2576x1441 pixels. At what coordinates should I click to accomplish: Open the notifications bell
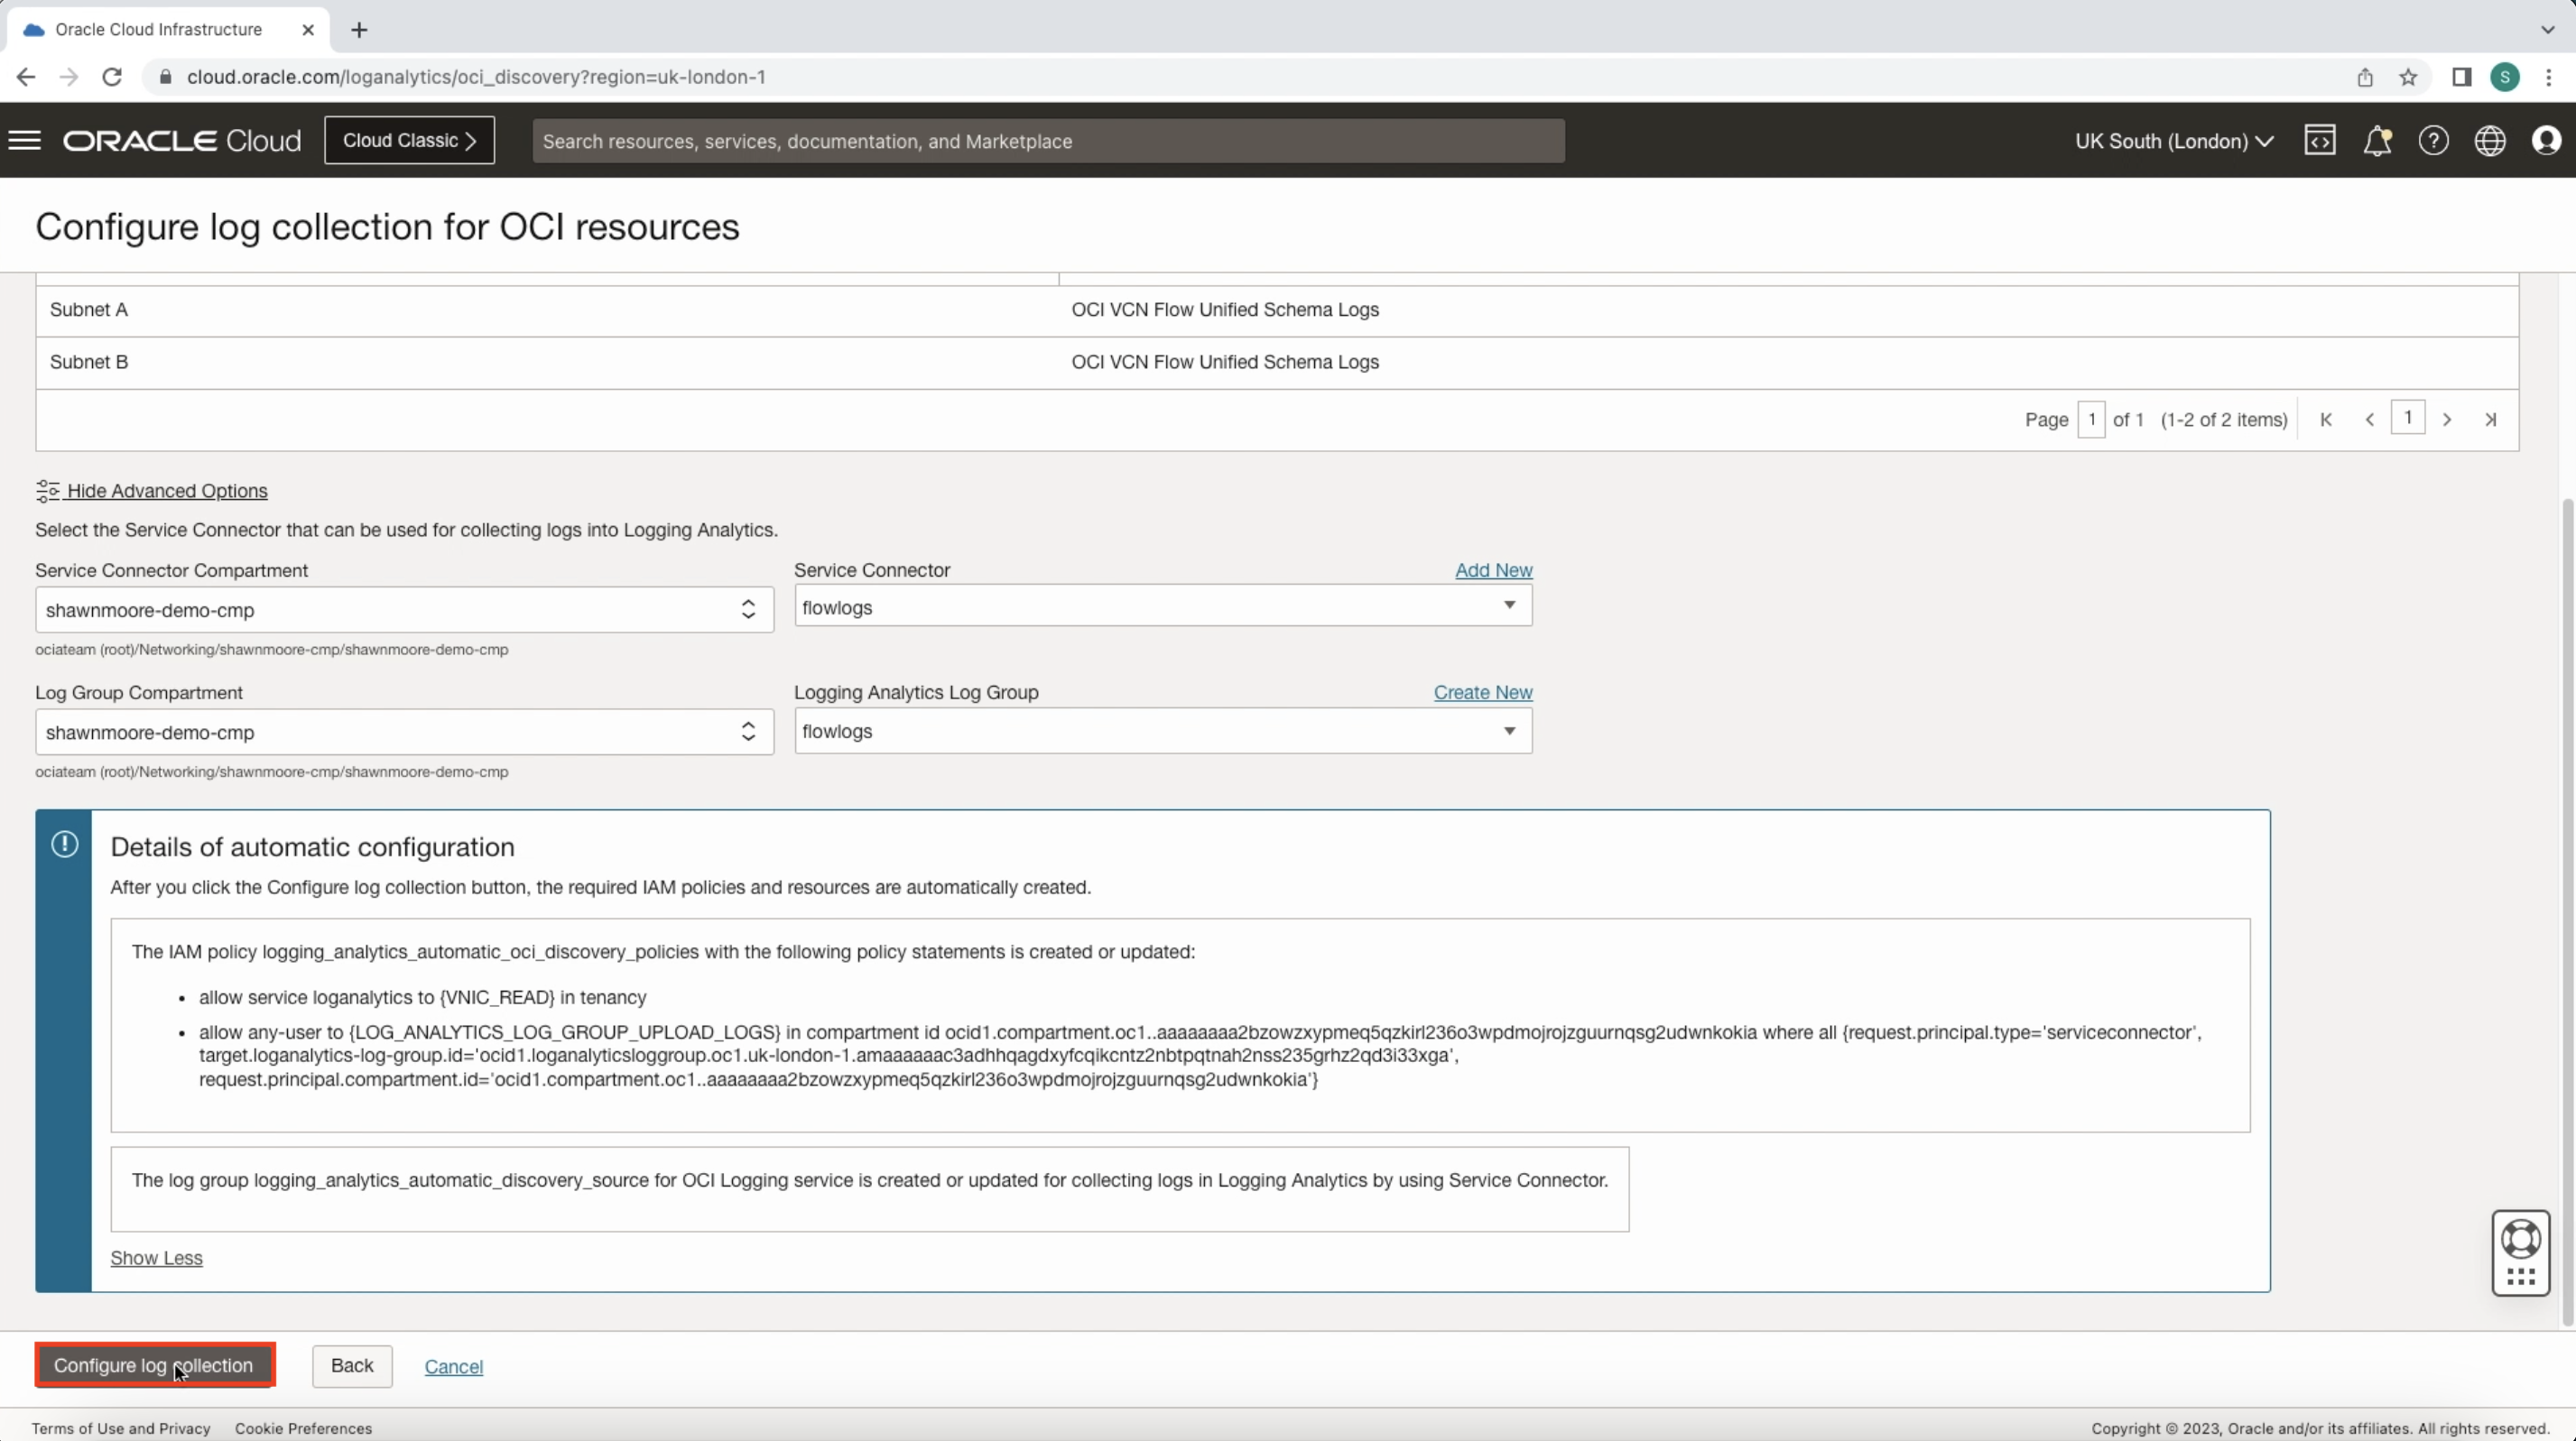2378,140
